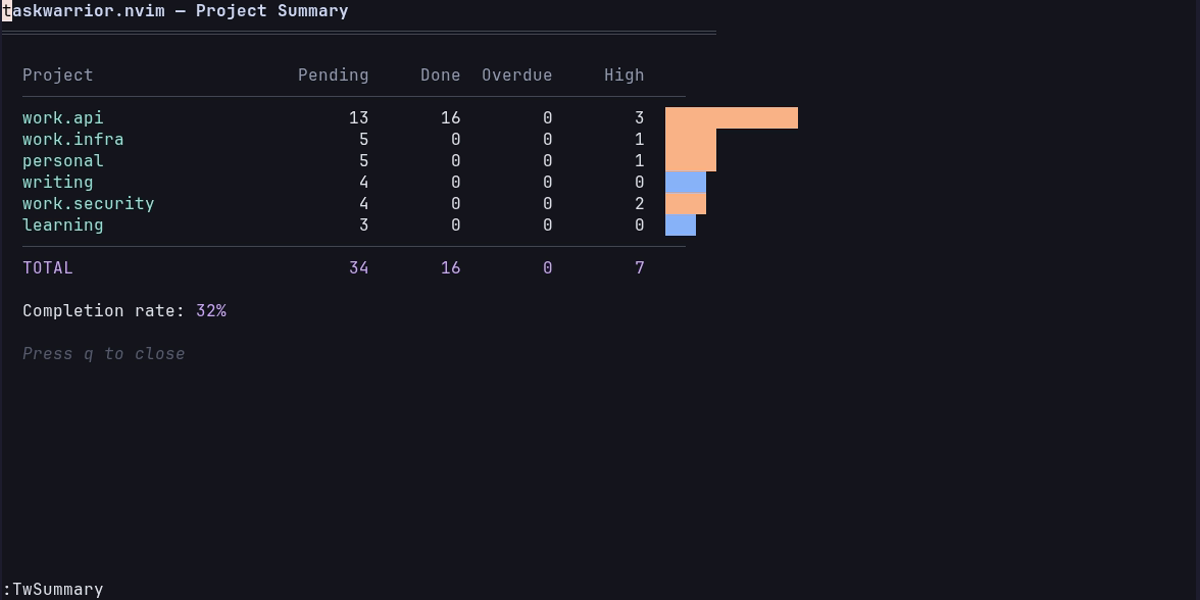Select the 'Pending' column header
The width and height of the screenshot is (1200, 600).
coord(333,75)
